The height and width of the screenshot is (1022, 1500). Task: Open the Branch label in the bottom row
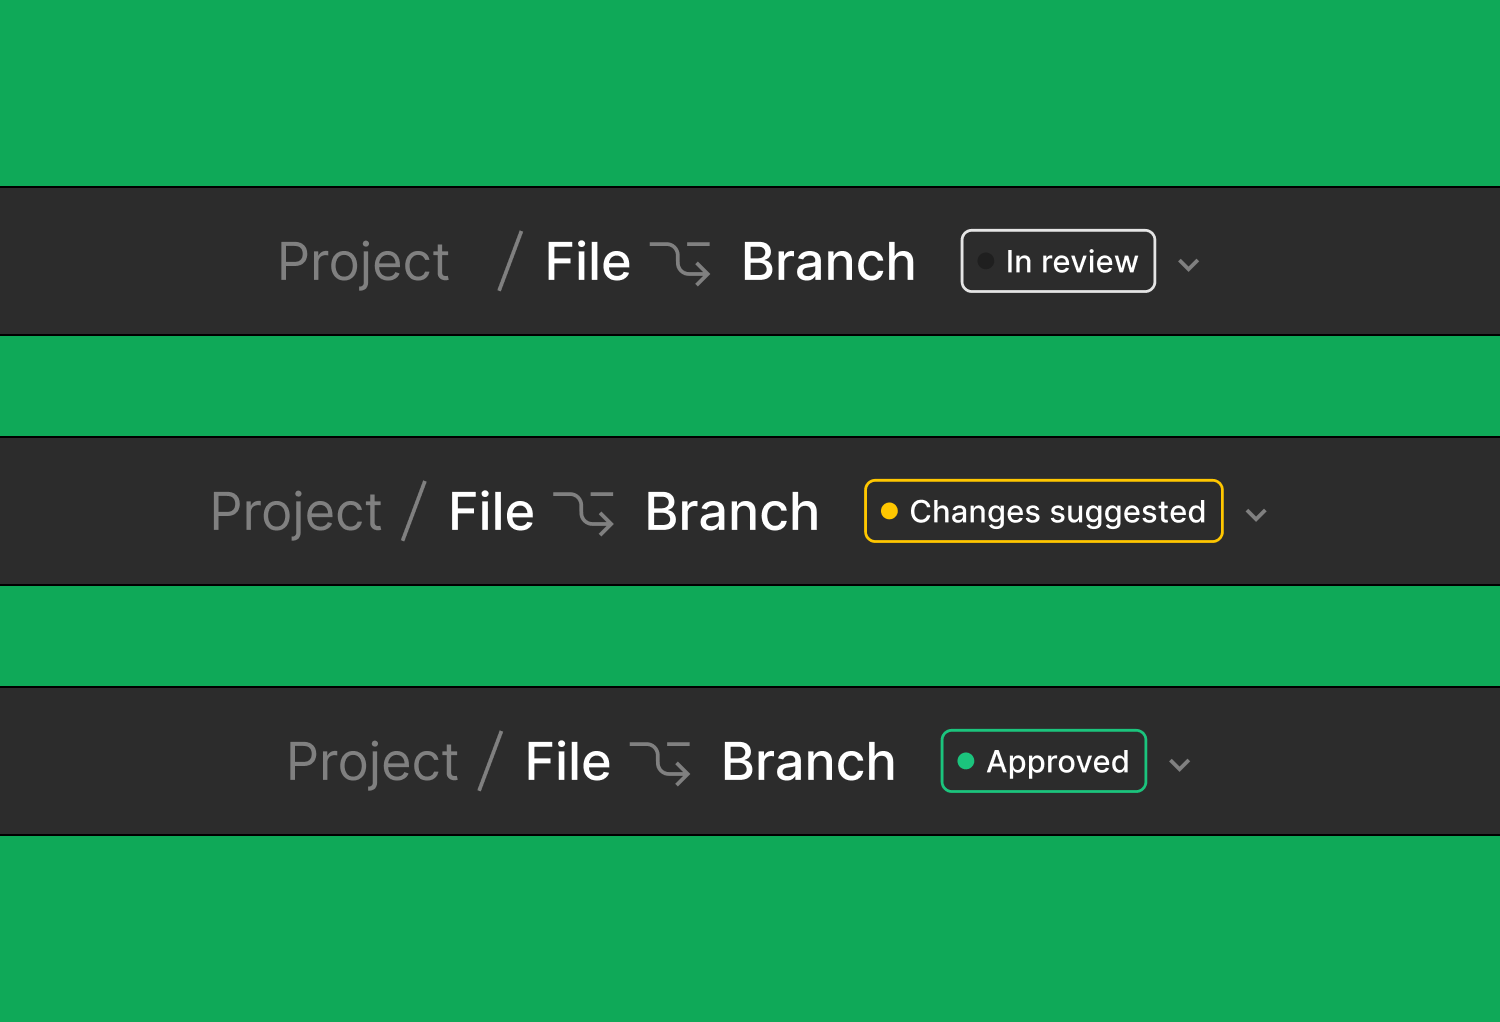[808, 761]
